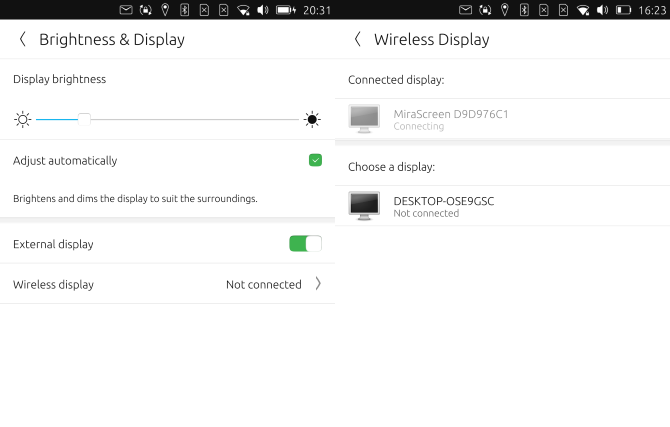The width and height of the screenshot is (670, 427).
Task: Click the high brightness sun icon
Action: coord(312,119)
